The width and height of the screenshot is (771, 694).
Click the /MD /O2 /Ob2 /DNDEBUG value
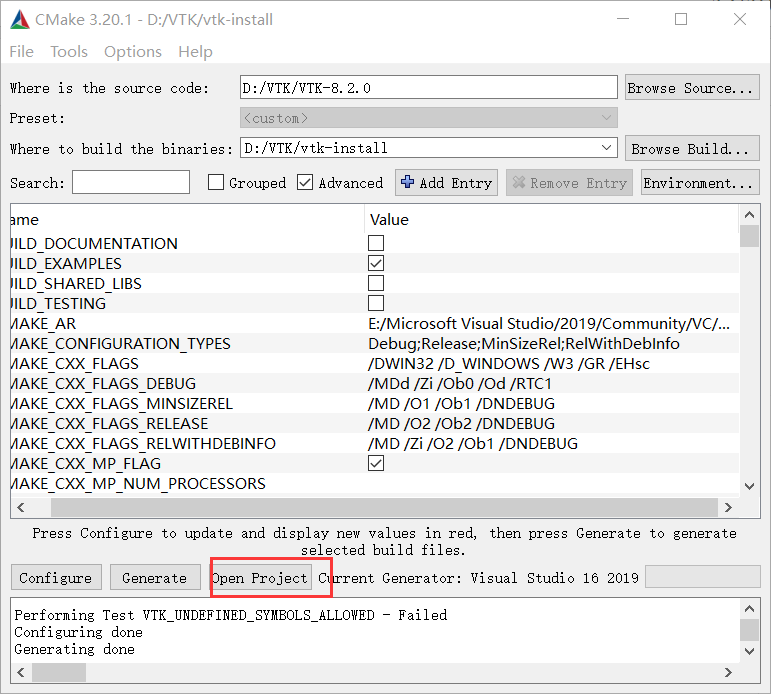click(461, 423)
